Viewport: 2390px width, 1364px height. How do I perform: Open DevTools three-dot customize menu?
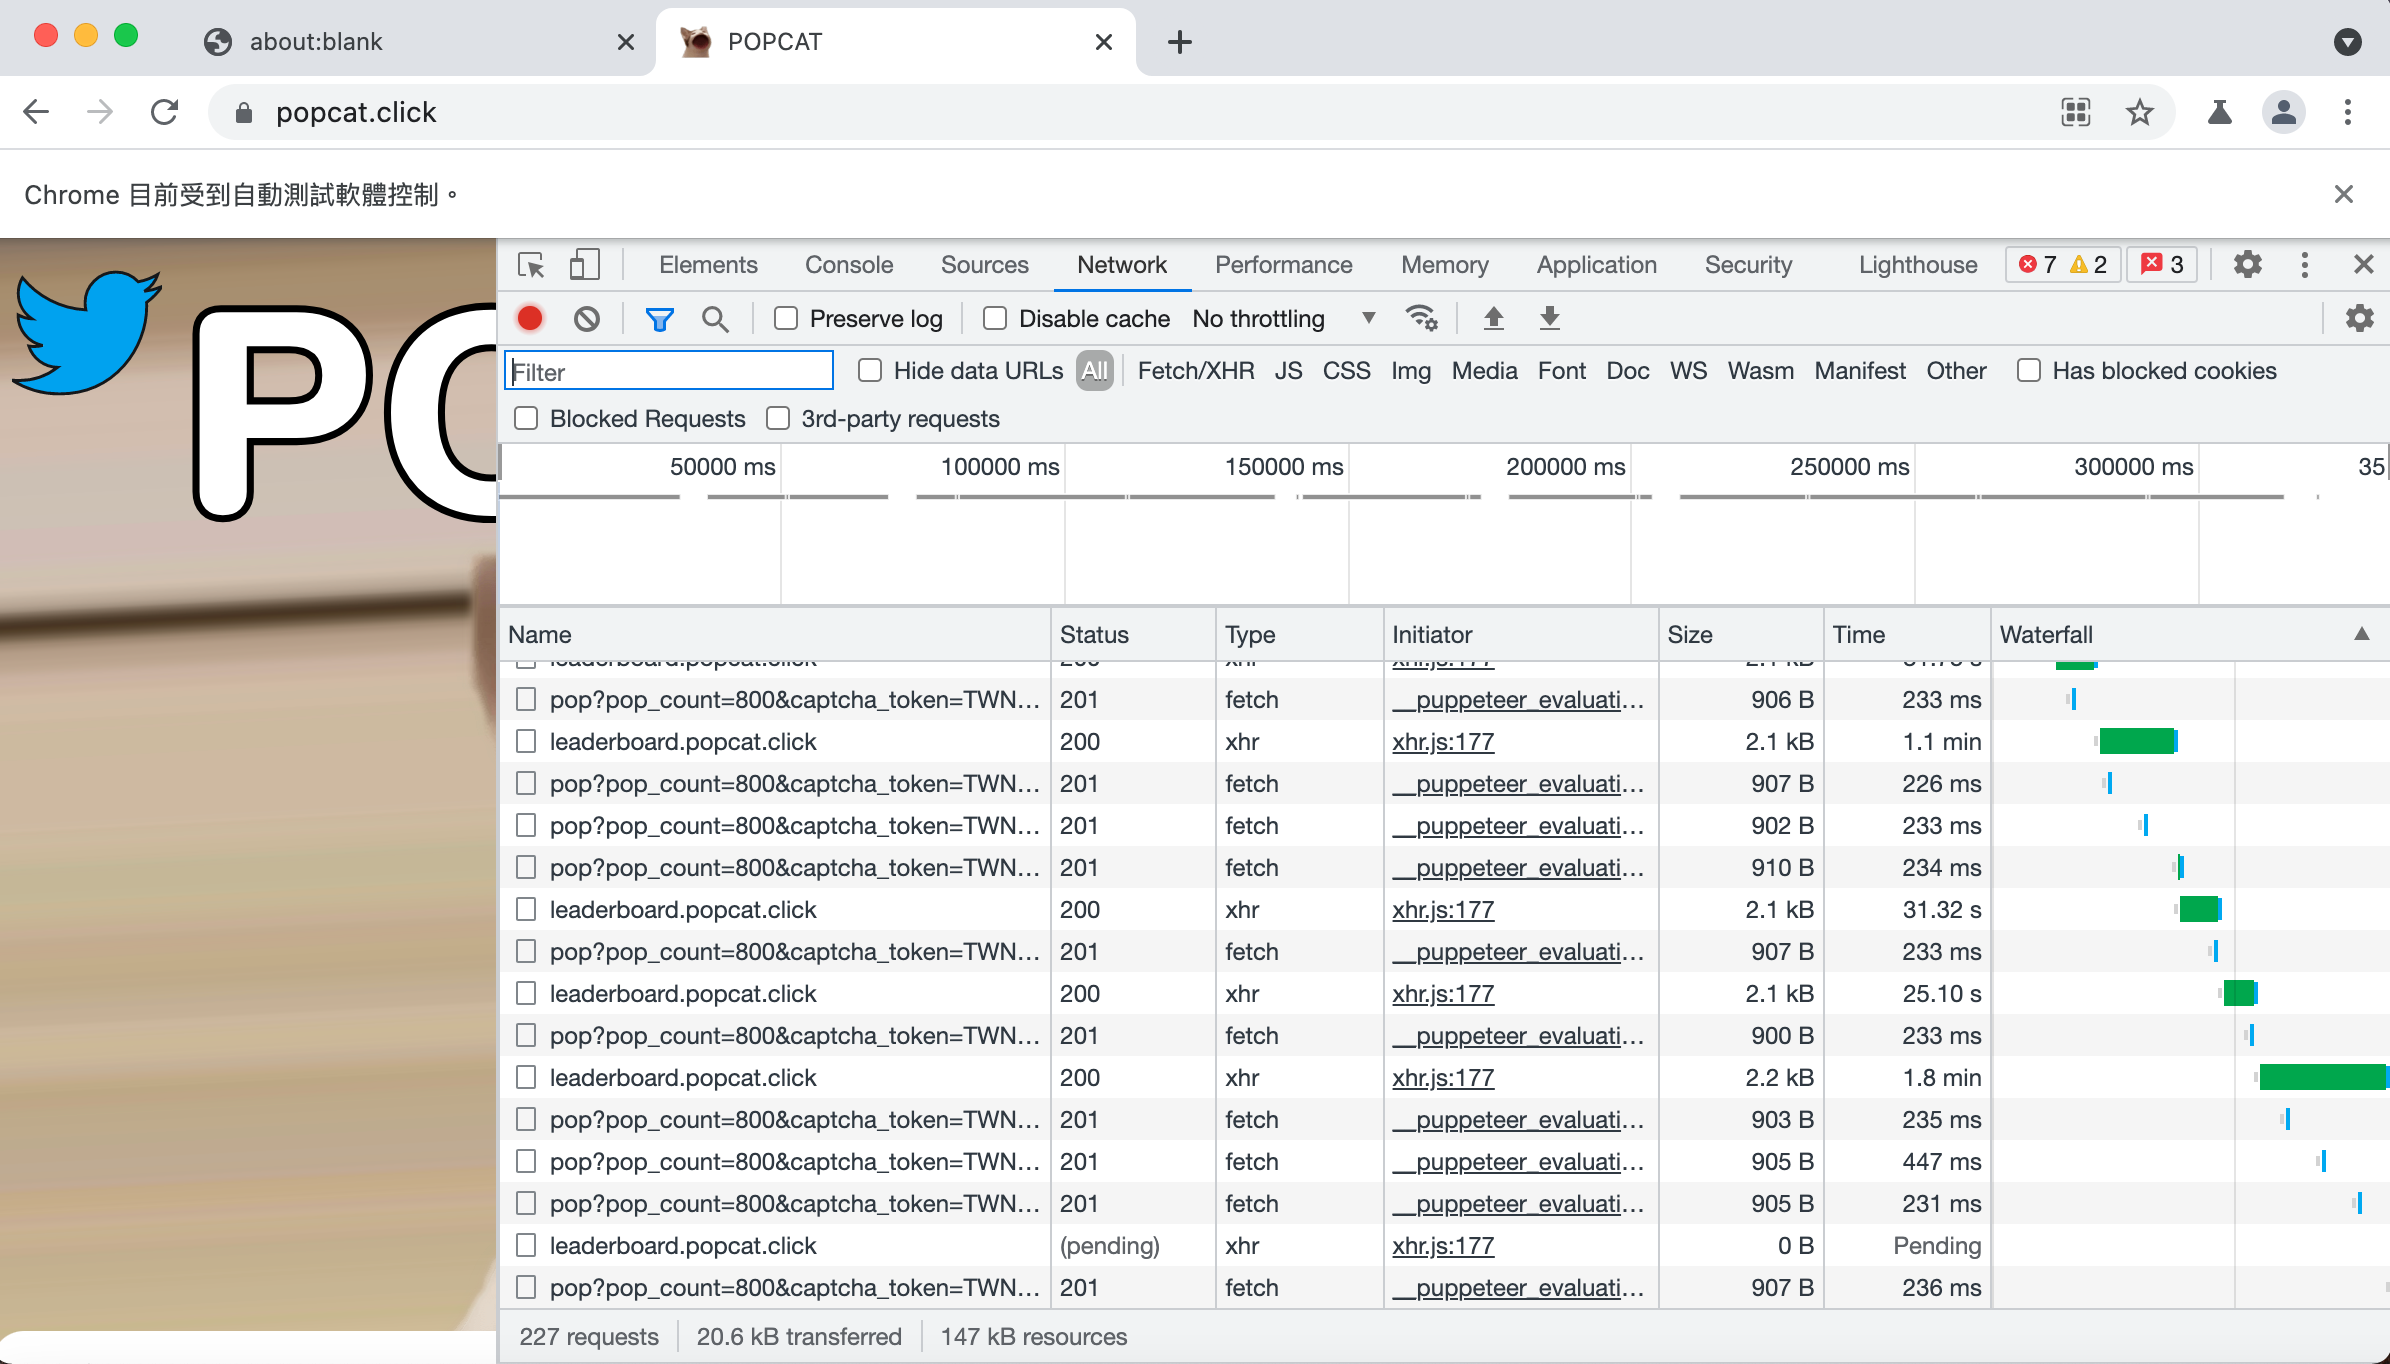point(2305,265)
